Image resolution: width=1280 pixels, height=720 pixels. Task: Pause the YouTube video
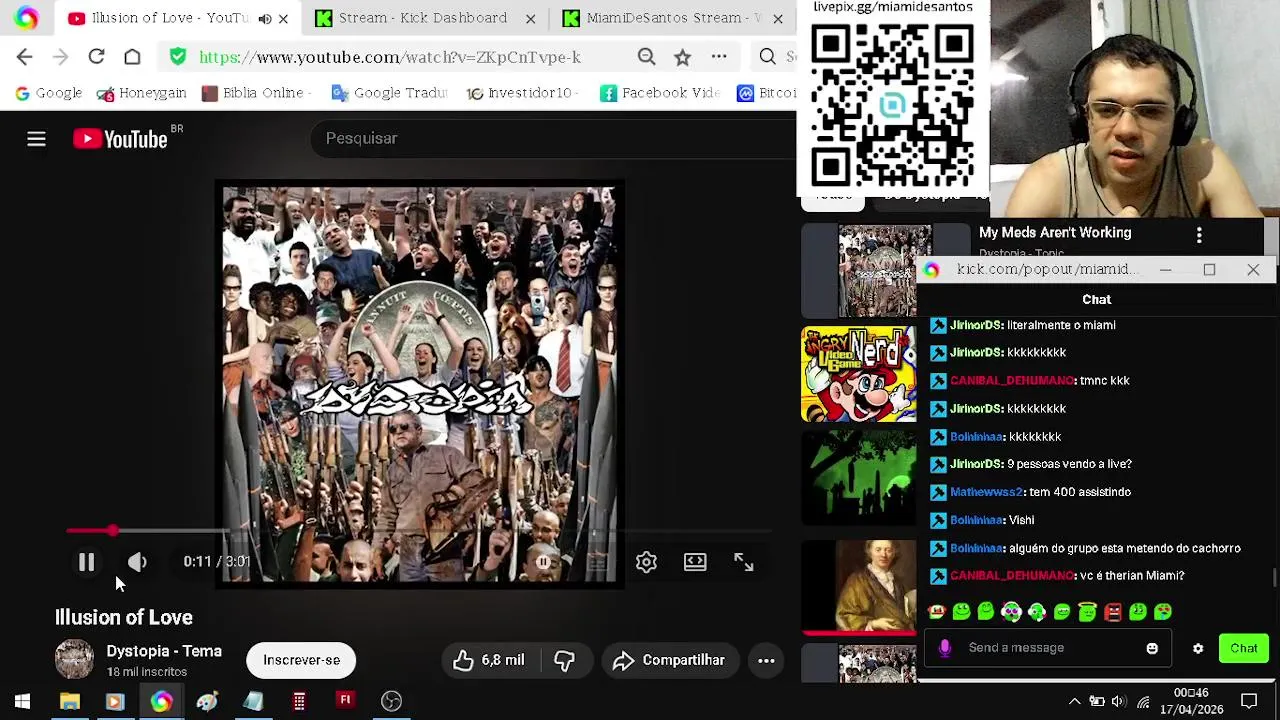87,562
